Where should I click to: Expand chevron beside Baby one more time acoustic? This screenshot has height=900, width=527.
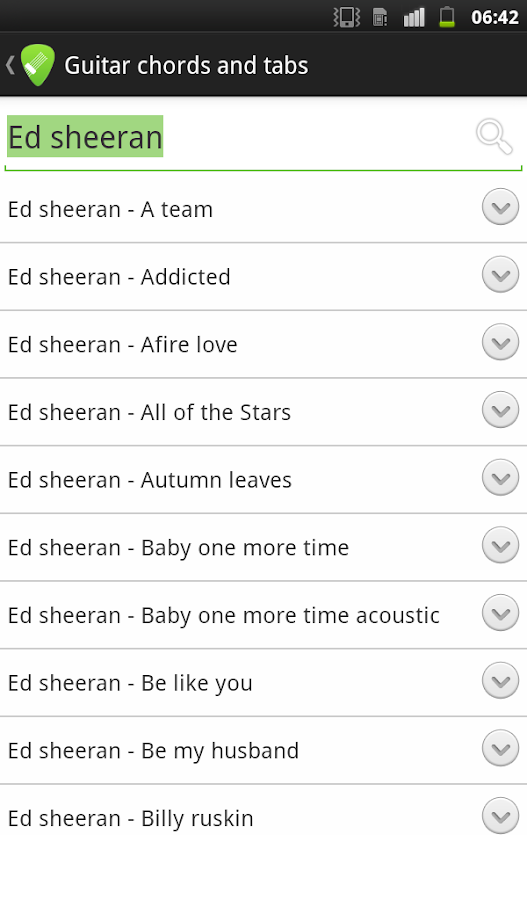[x=501, y=613]
